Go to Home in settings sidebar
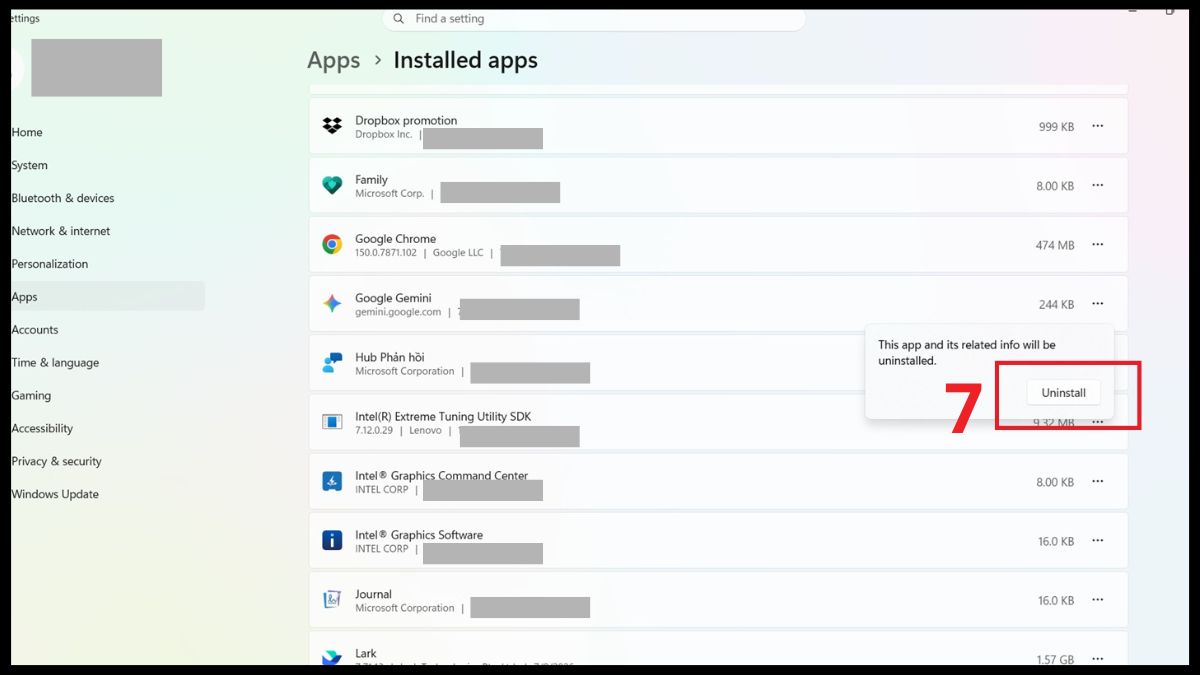 click(x=27, y=132)
